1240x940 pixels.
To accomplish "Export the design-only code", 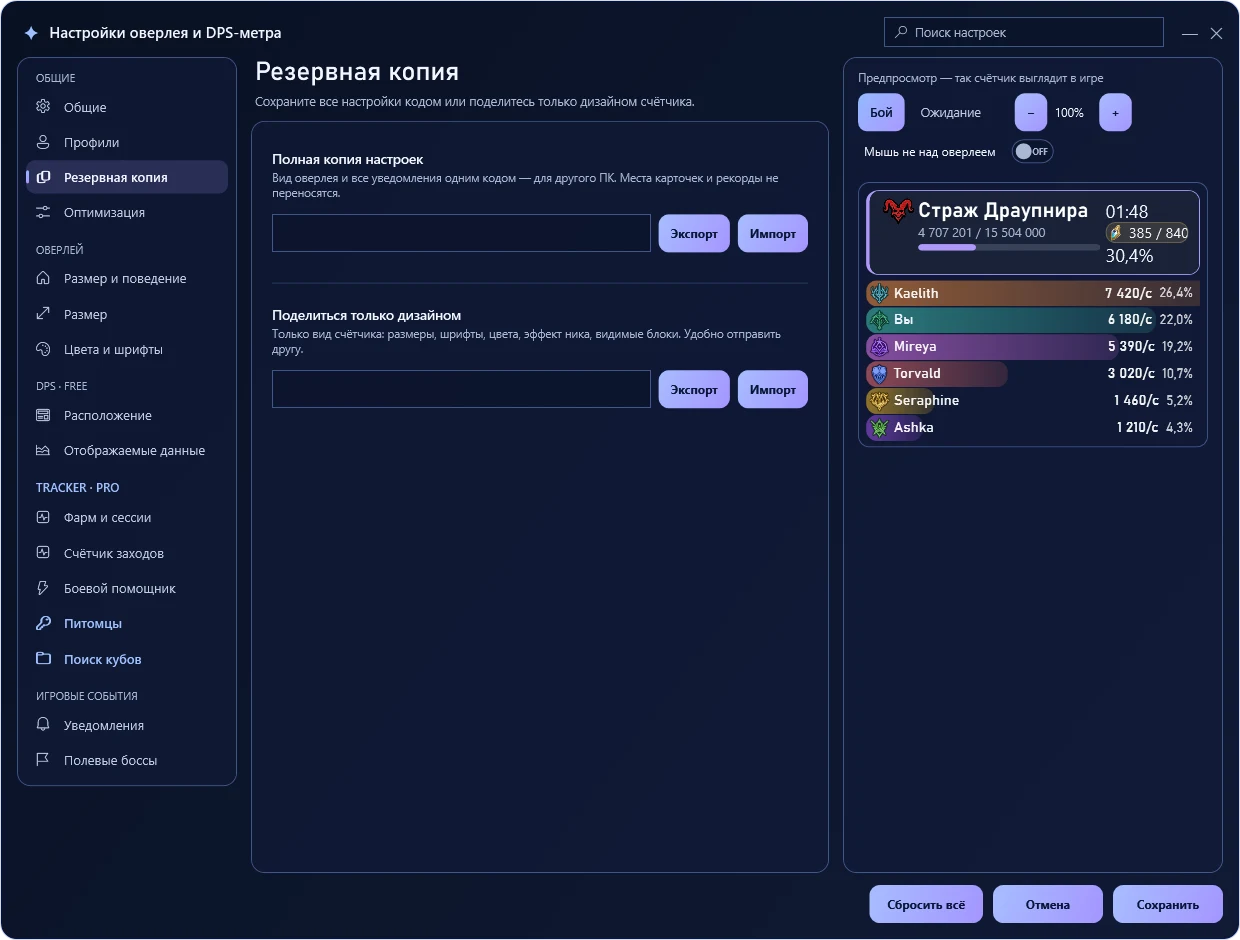I will (694, 389).
